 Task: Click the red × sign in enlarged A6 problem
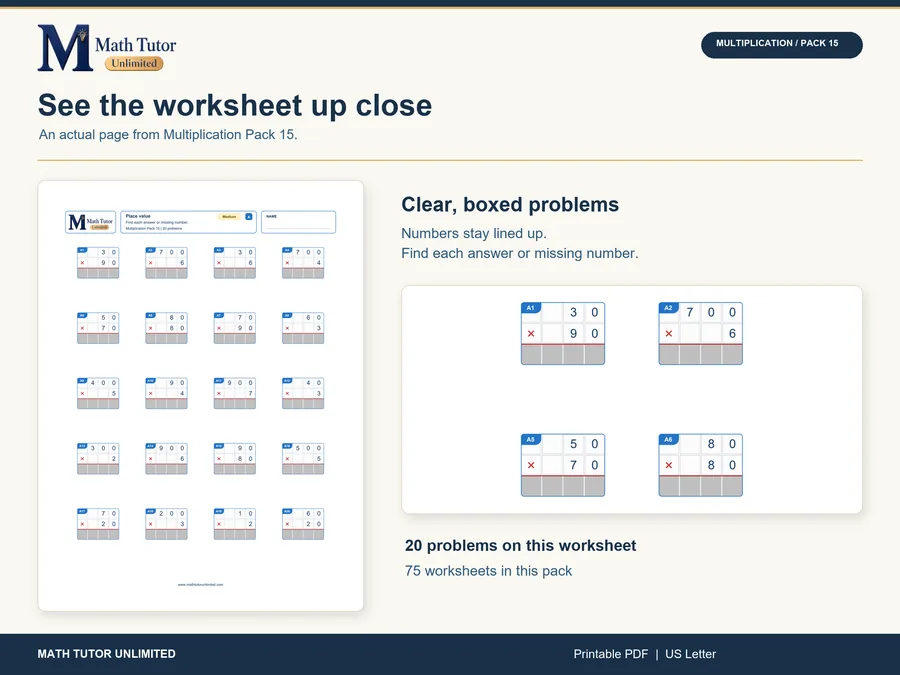pos(669,465)
